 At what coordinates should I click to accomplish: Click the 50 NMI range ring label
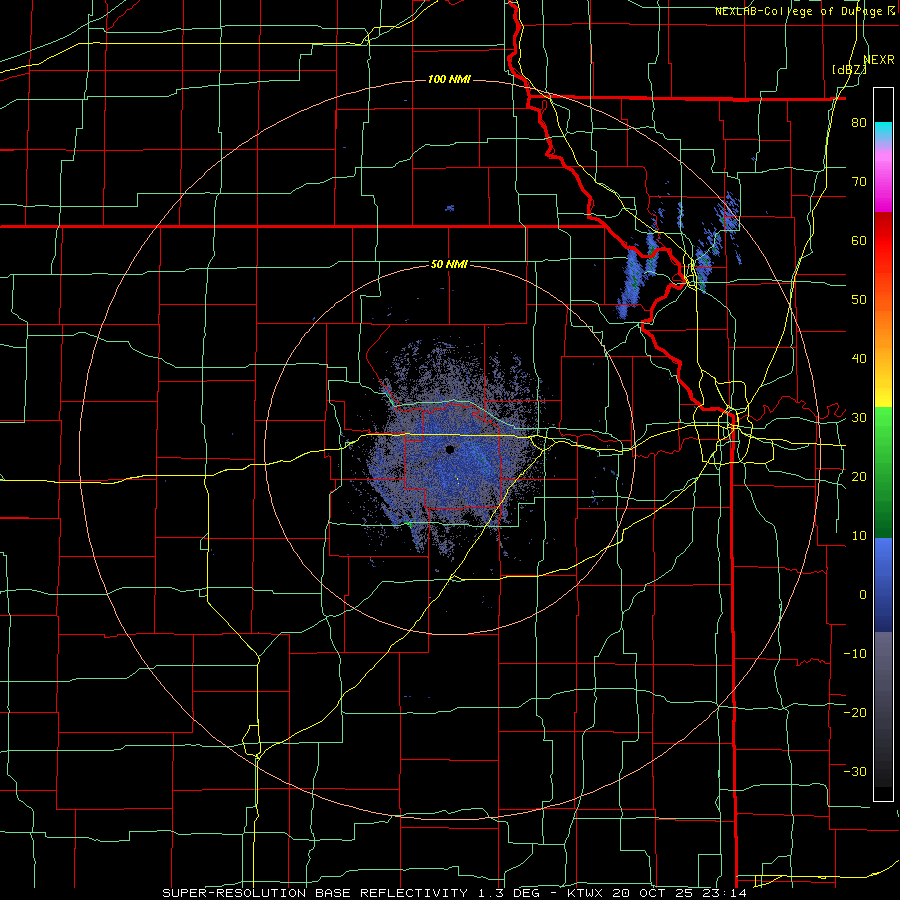(x=449, y=264)
